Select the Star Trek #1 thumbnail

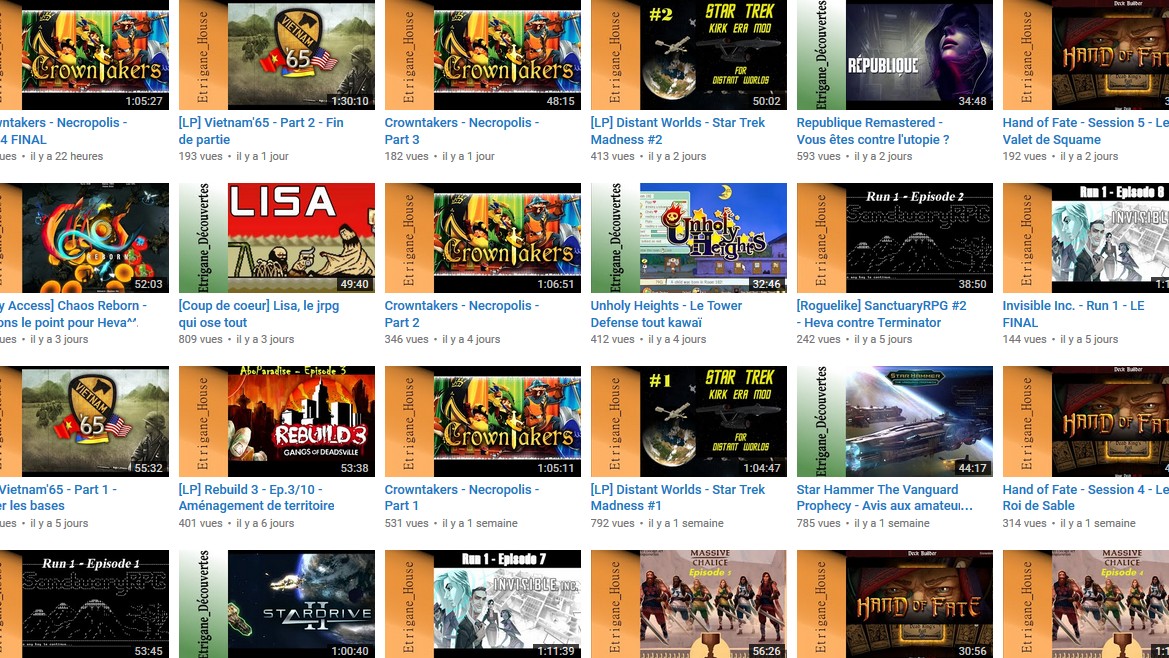[688, 421]
